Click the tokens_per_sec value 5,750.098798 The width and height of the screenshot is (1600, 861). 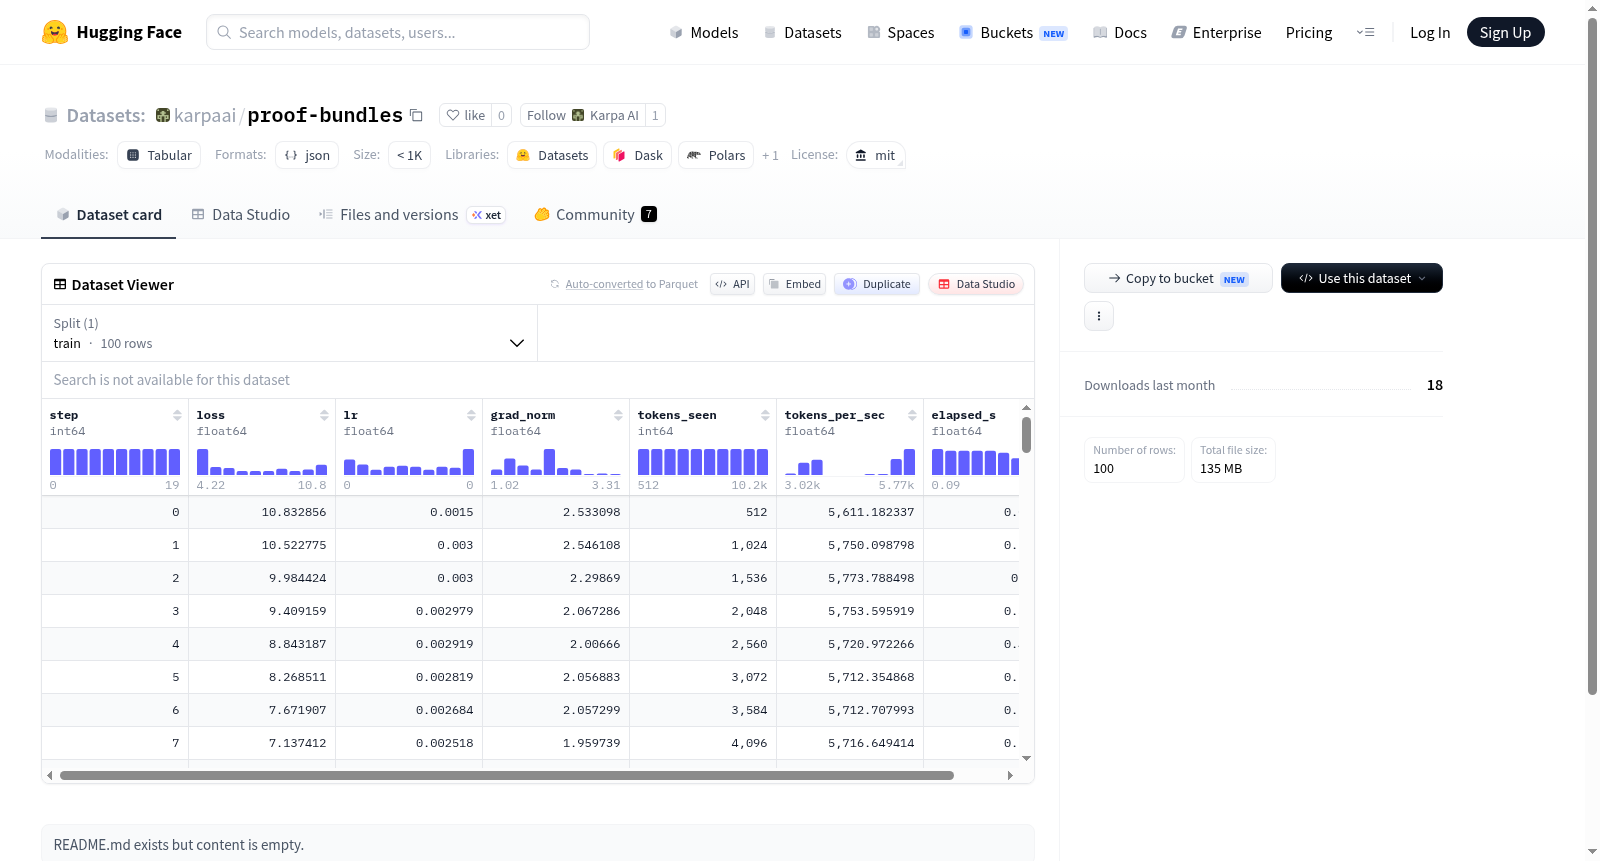point(871,545)
